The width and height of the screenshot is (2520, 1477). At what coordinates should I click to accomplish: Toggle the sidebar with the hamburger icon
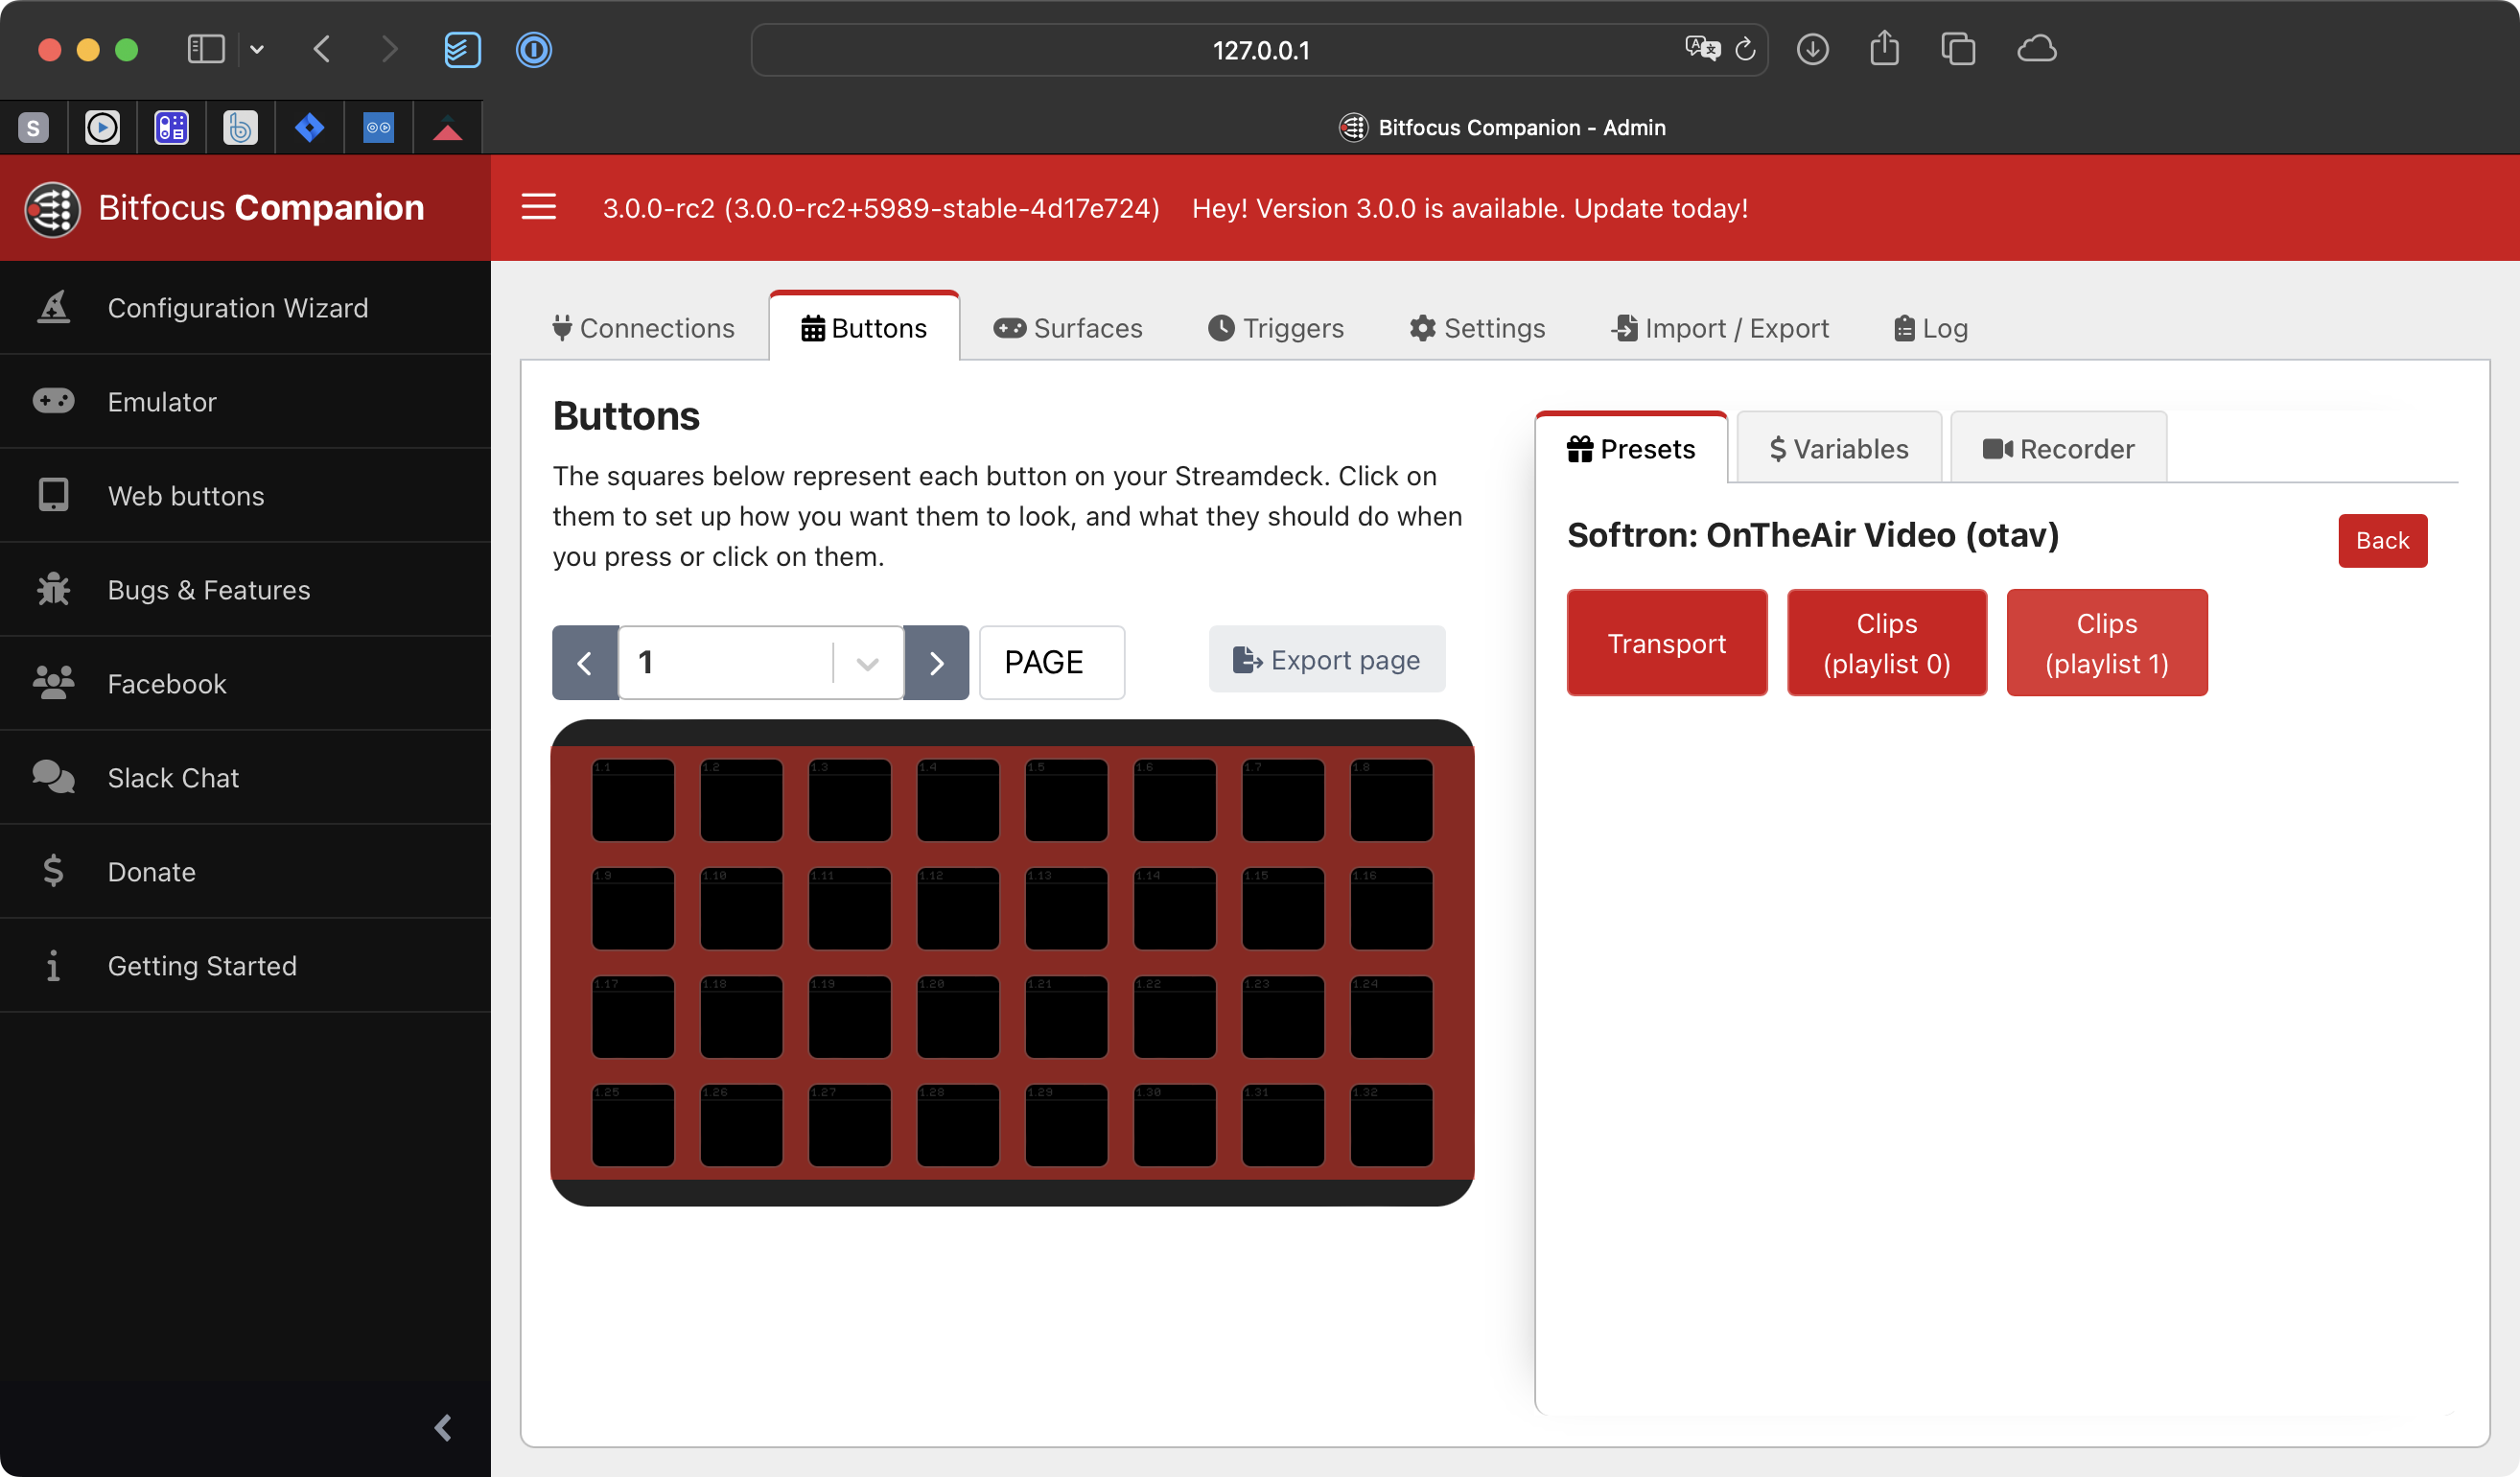pyautogui.click(x=539, y=207)
